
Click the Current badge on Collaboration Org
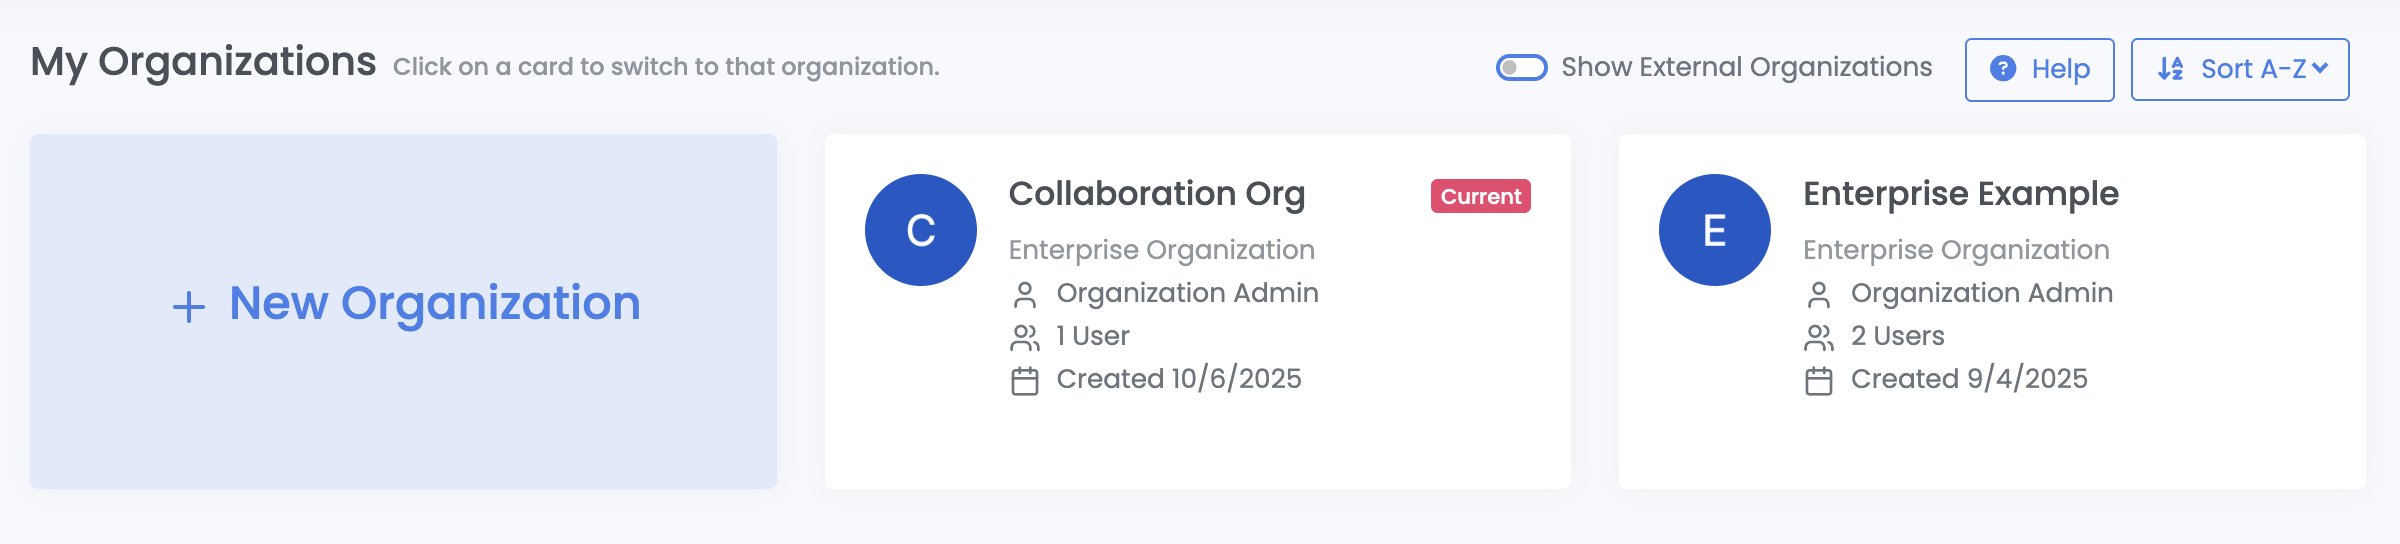coord(1480,196)
